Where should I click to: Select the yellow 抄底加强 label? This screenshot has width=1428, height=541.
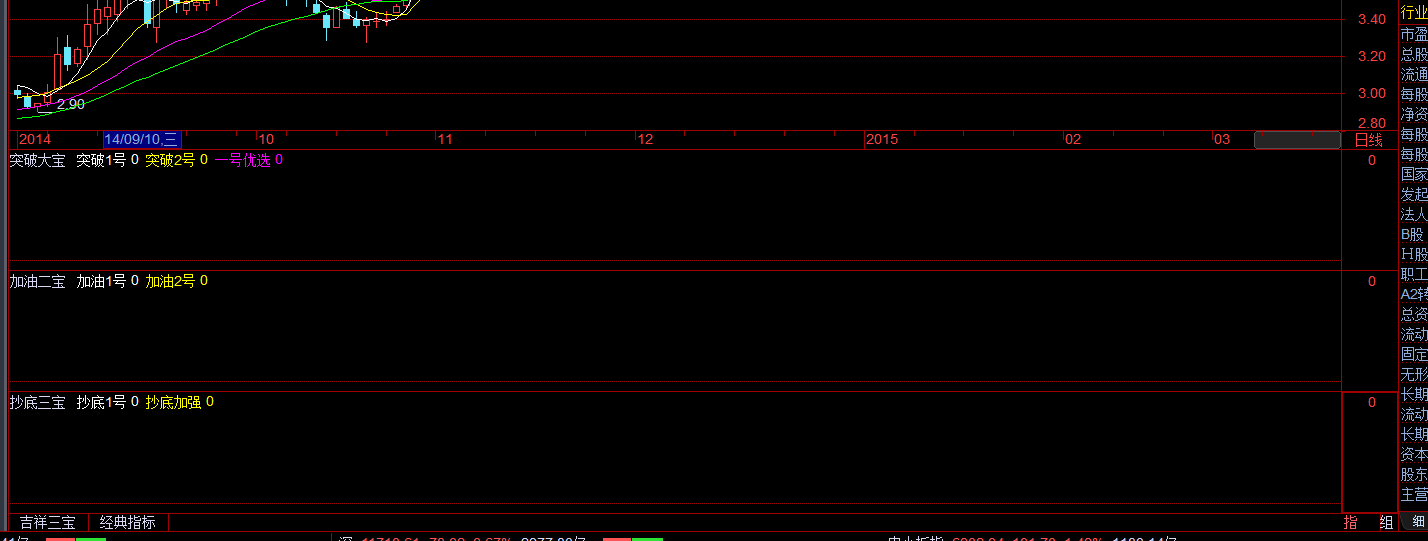(x=173, y=402)
